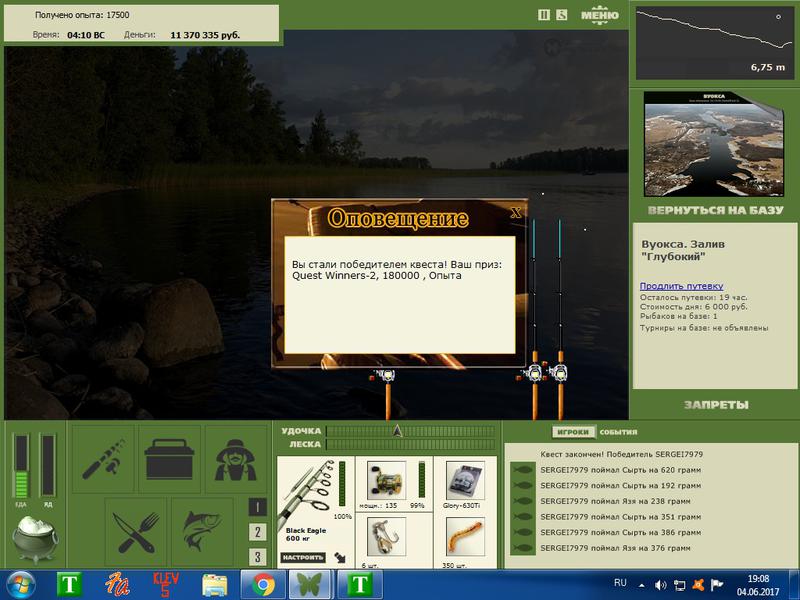Select the ИГРОКИ tab

pos(573,432)
